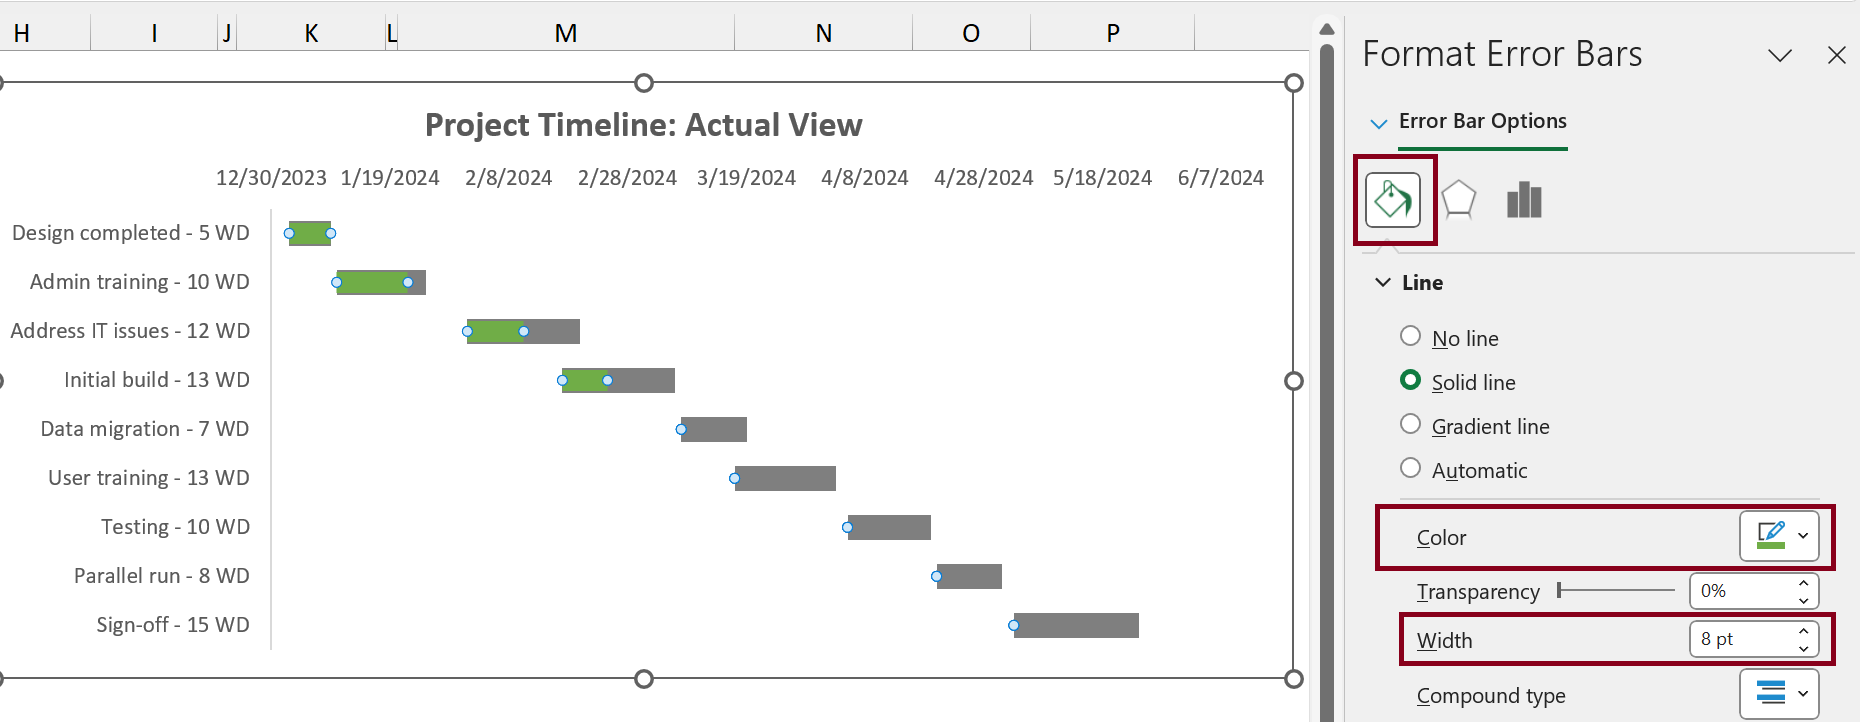Viewport: 1860px width, 722px height.
Task: Increase the line Width spinner value
Action: [x=1803, y=631]
